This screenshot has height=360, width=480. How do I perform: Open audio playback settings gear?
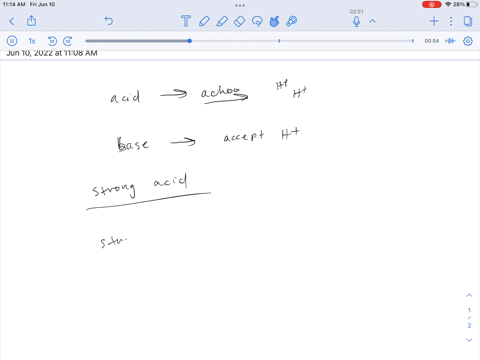pos(468,41)
